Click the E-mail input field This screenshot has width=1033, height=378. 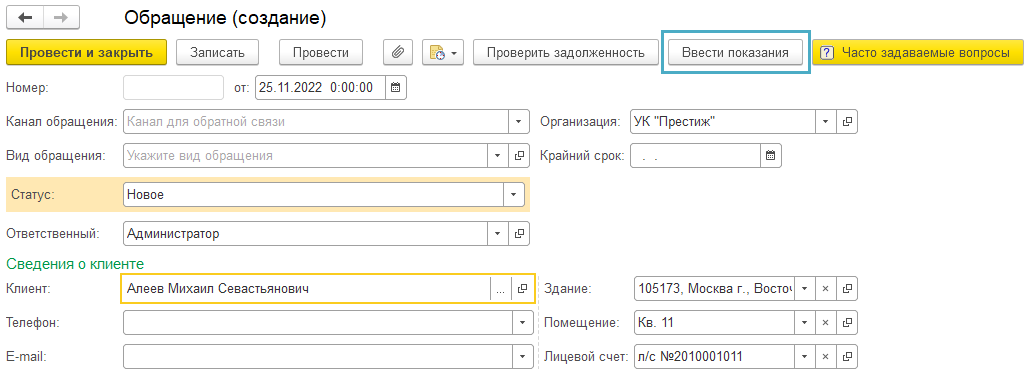318,357
